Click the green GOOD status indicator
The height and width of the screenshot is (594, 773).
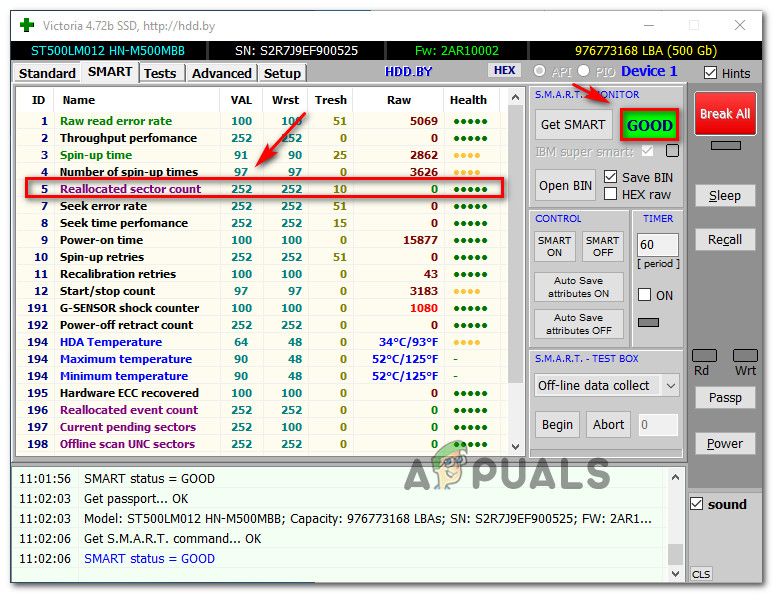click(x=649, y=125)
